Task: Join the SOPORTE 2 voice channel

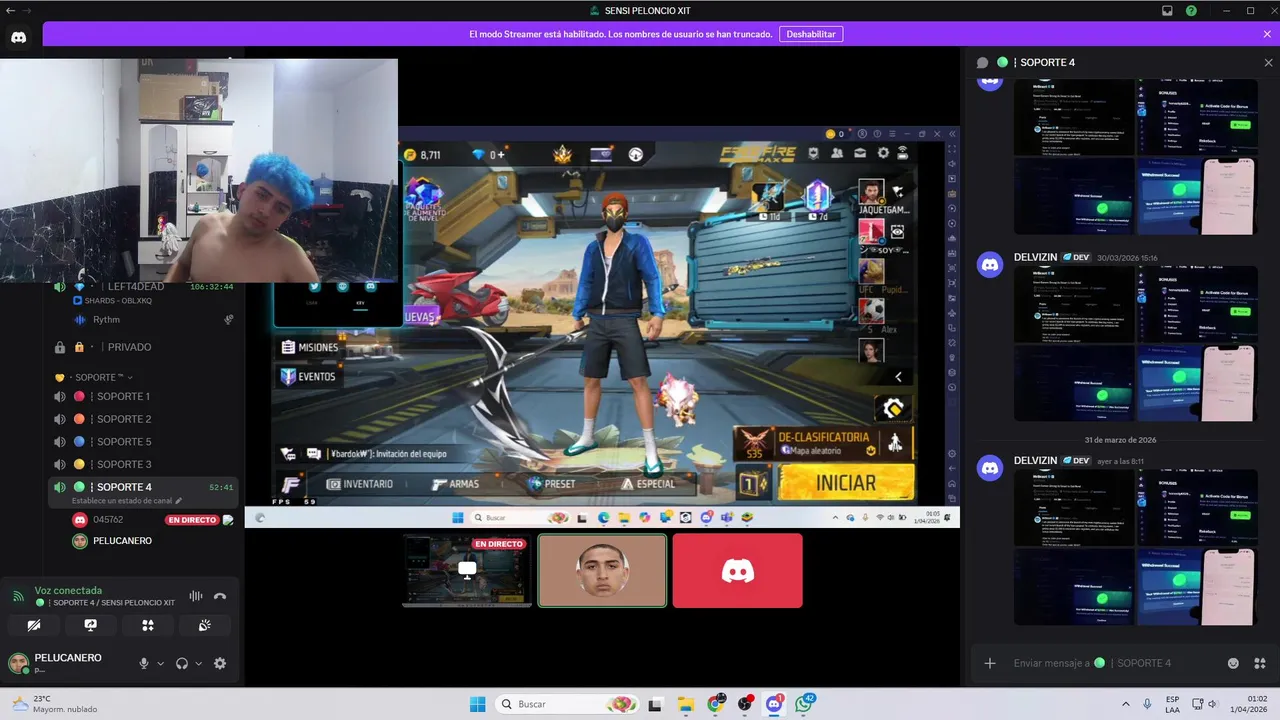Action: coord(144,419)
